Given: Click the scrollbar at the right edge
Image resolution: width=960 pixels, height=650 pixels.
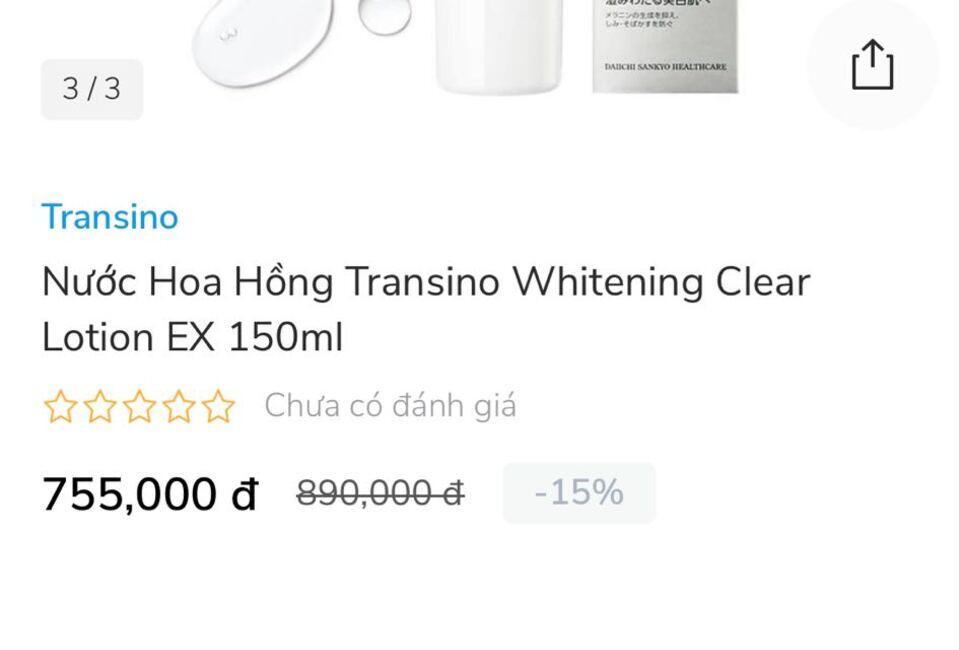Looking at the screenshot, I should (958, 325).
